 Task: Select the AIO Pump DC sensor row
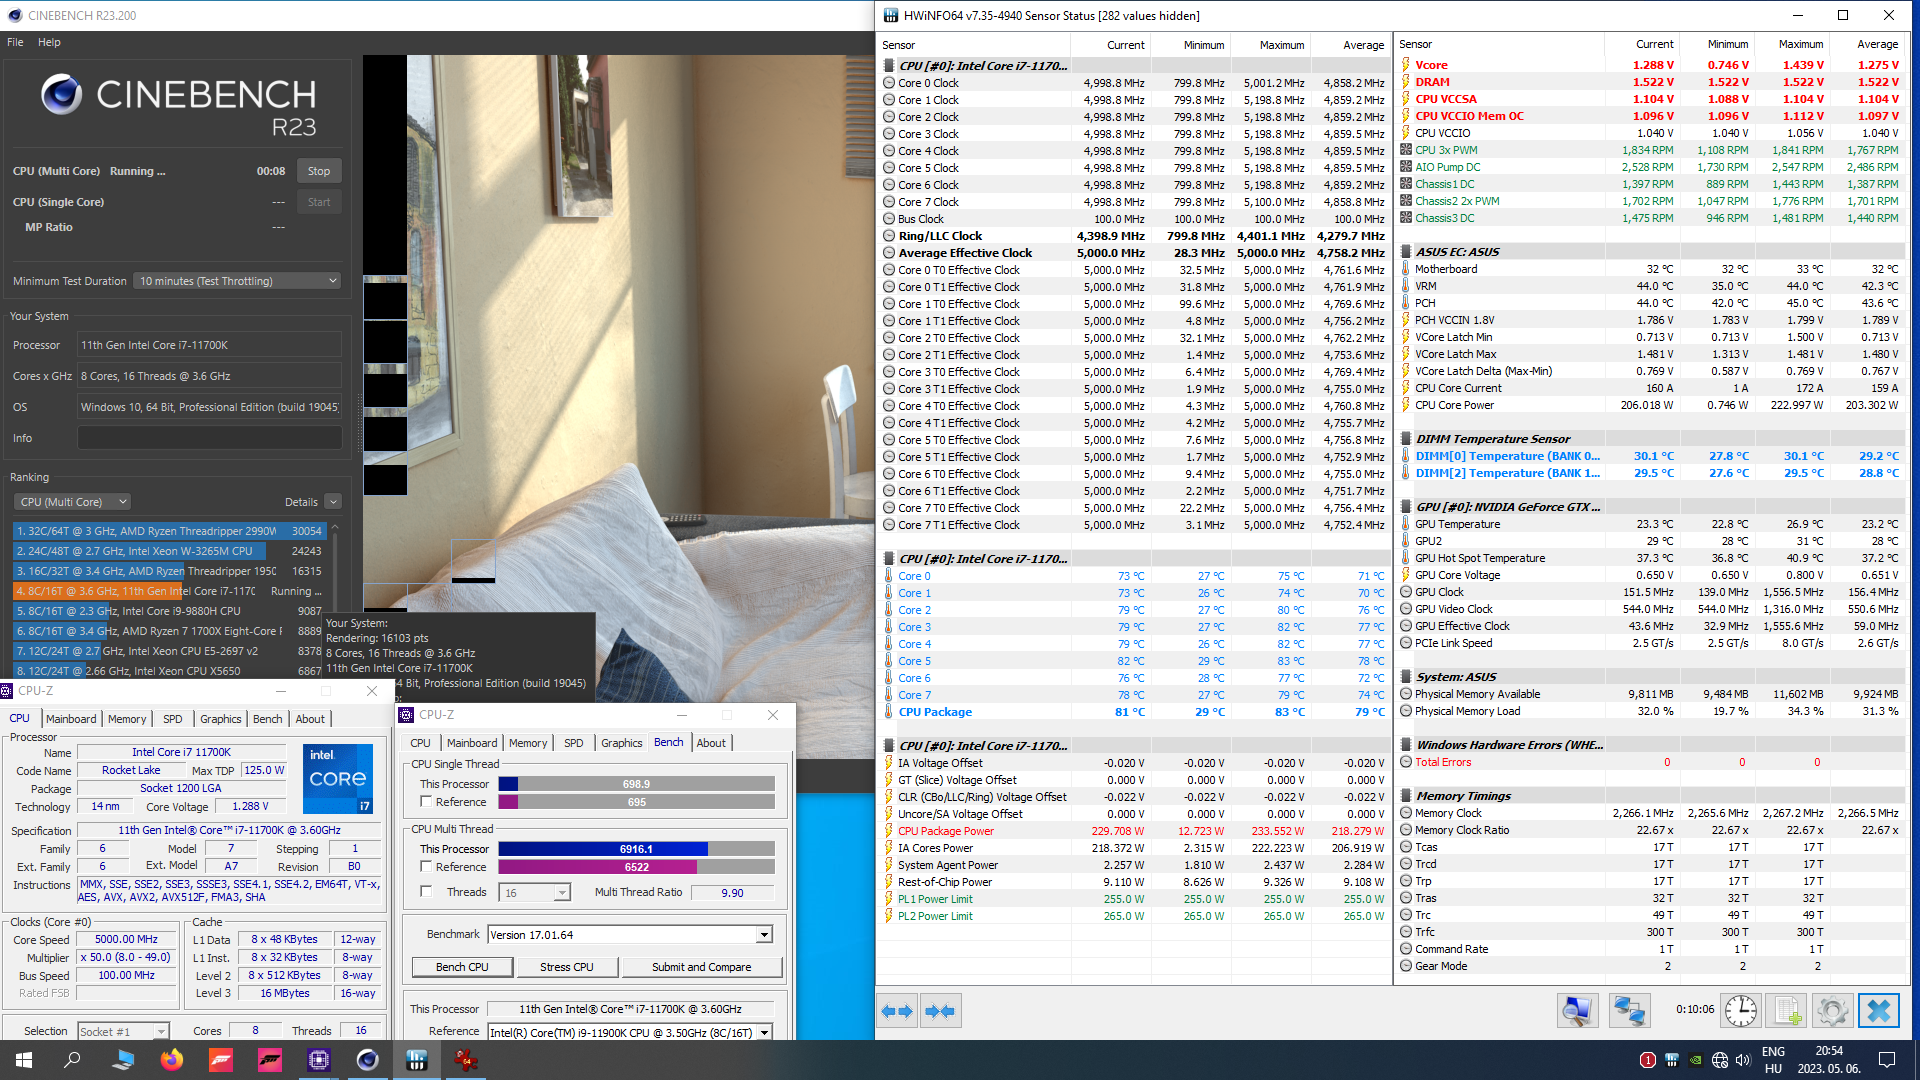coord(1650,167)
